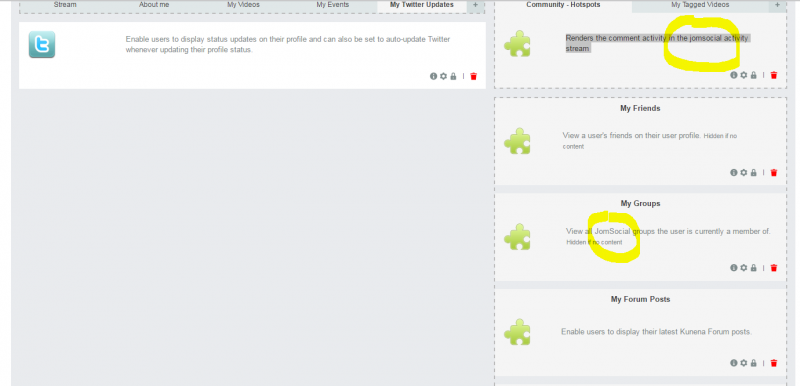The height and width of the screenshot is (386, 800).
Task: Switch to the My Tagged Videos tab
Action: (700, 5)
